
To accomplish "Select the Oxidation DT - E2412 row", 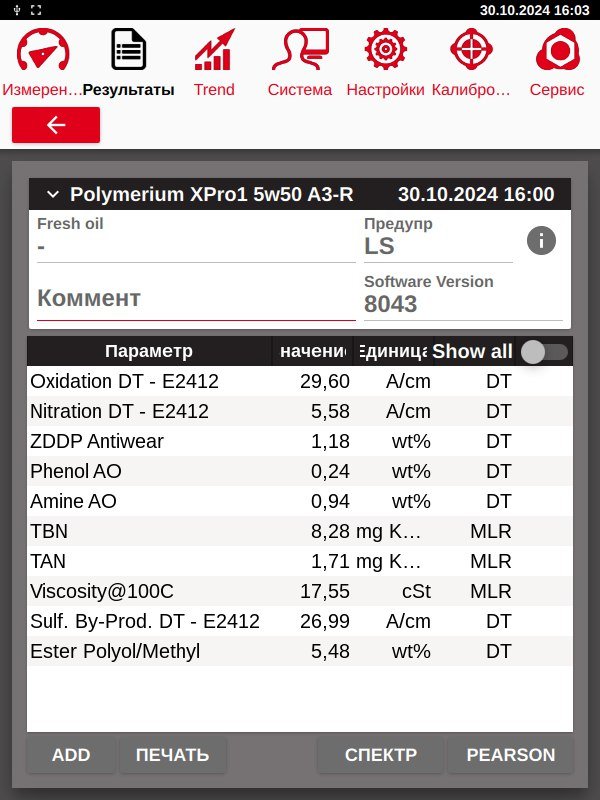I will point(300,381).
